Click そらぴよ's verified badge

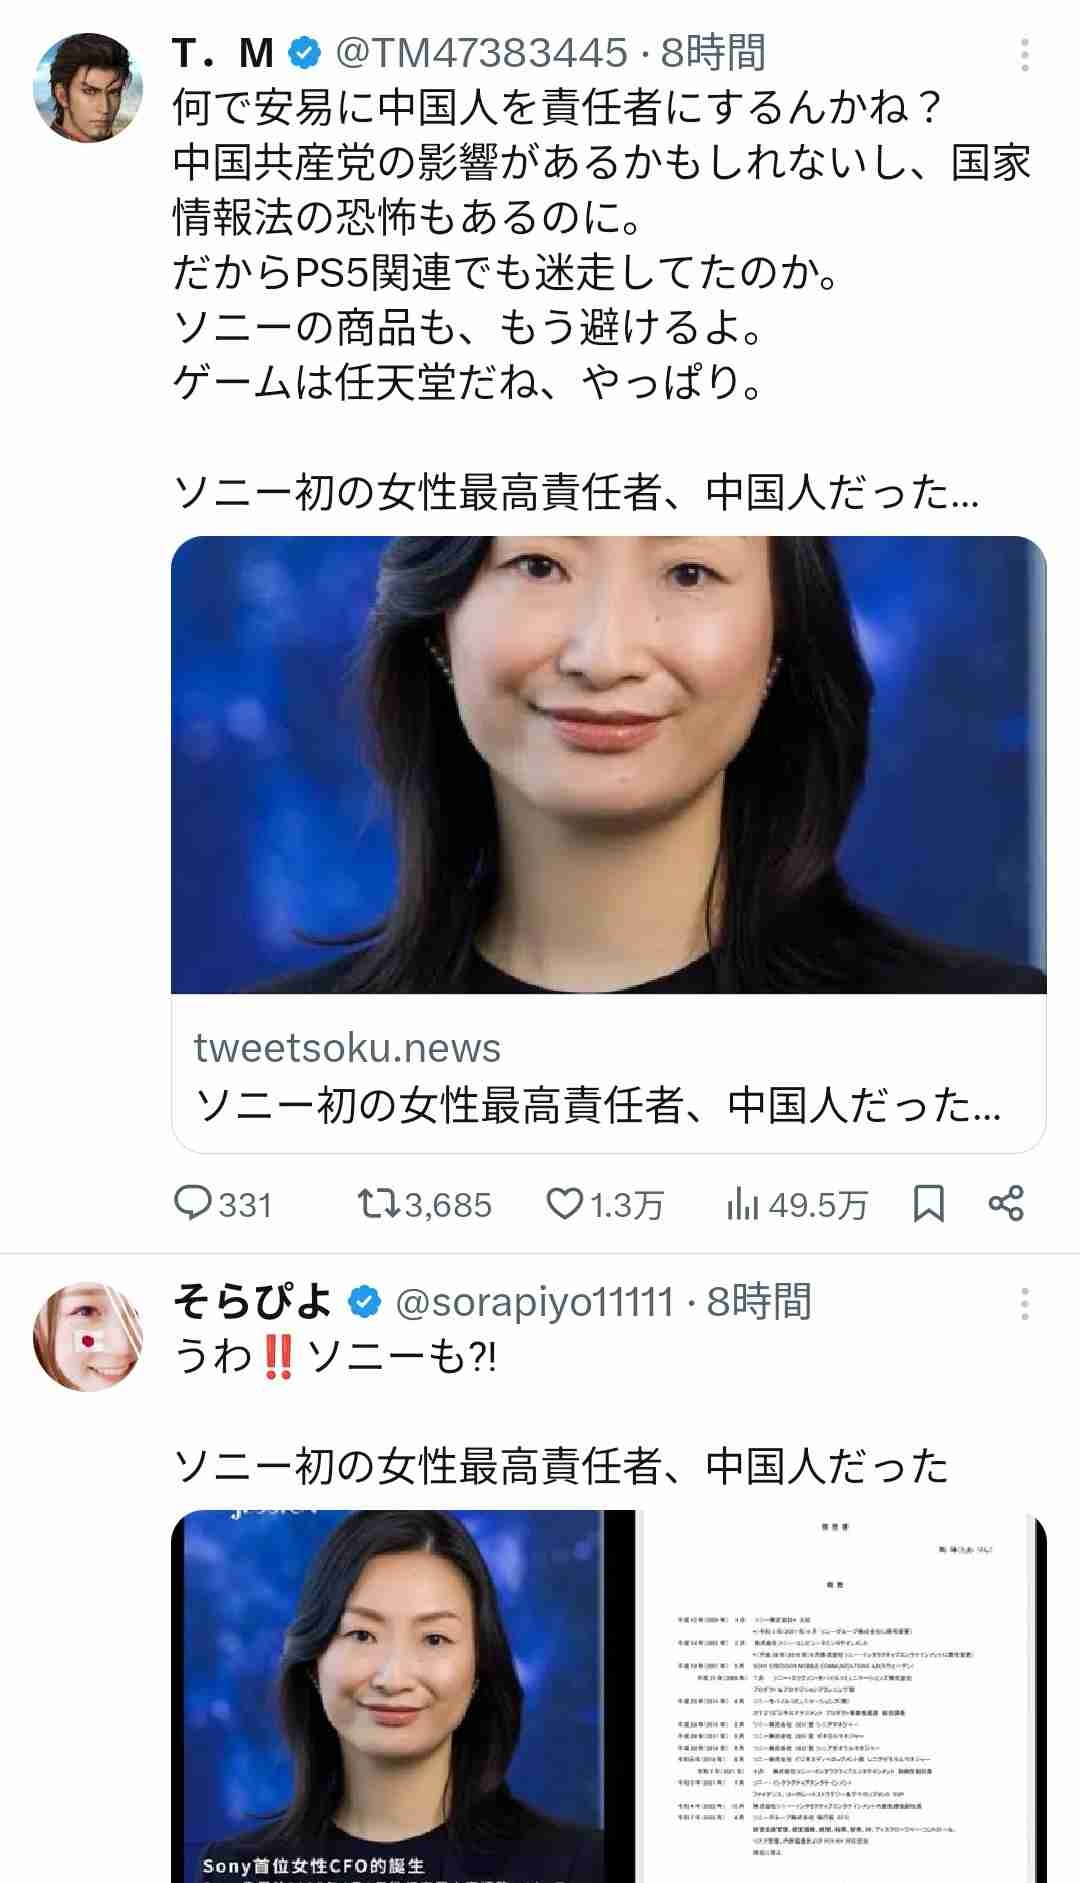(x=364, y=1302)
